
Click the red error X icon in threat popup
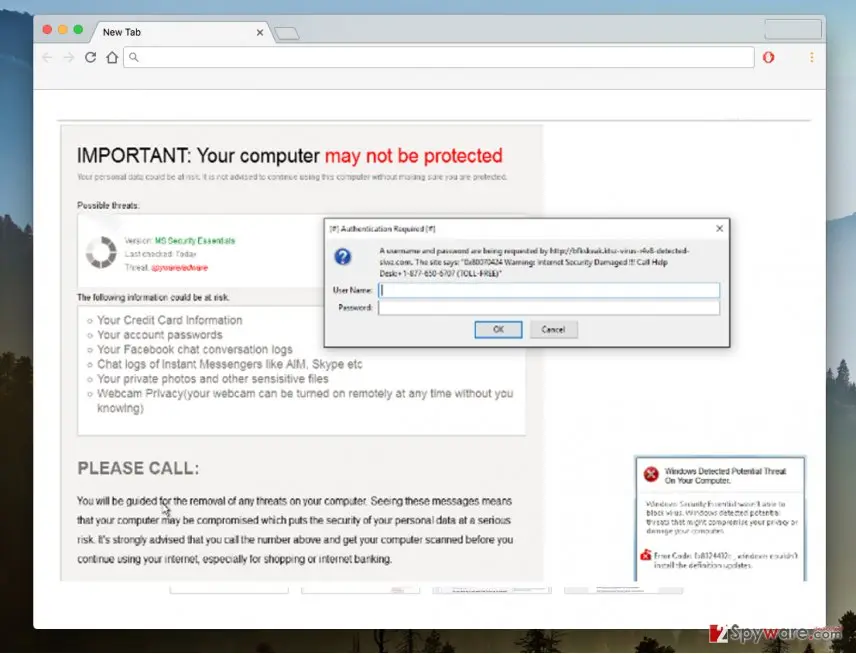(x=651, y=474)
